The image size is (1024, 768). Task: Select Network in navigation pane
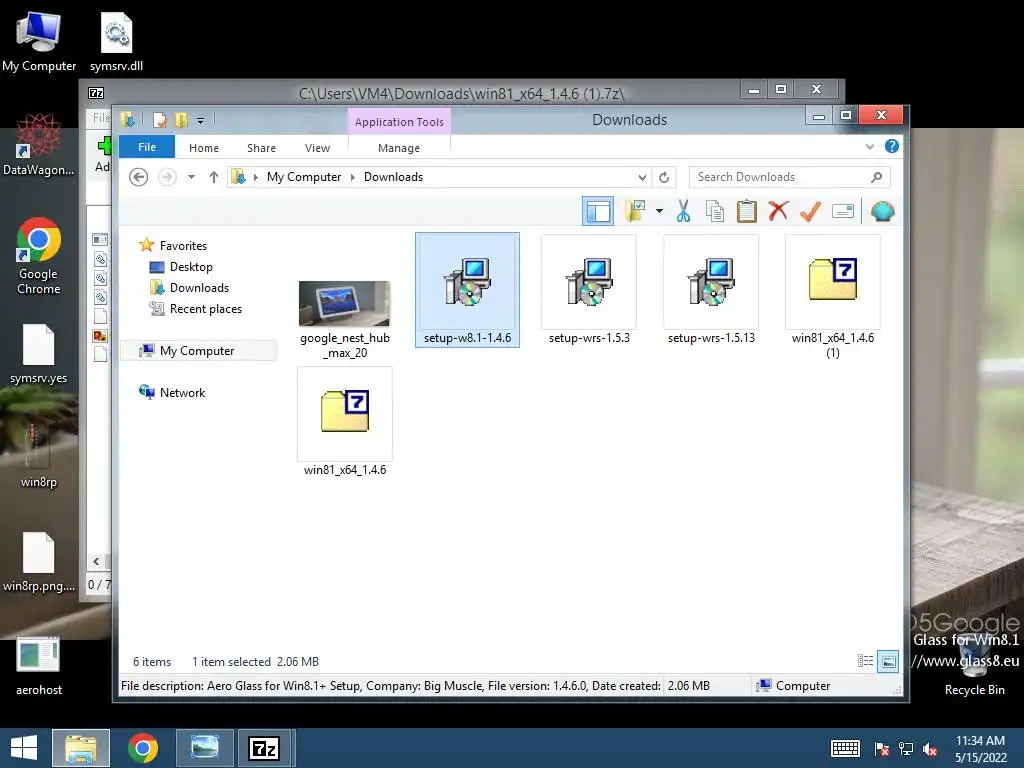(172, 392)
